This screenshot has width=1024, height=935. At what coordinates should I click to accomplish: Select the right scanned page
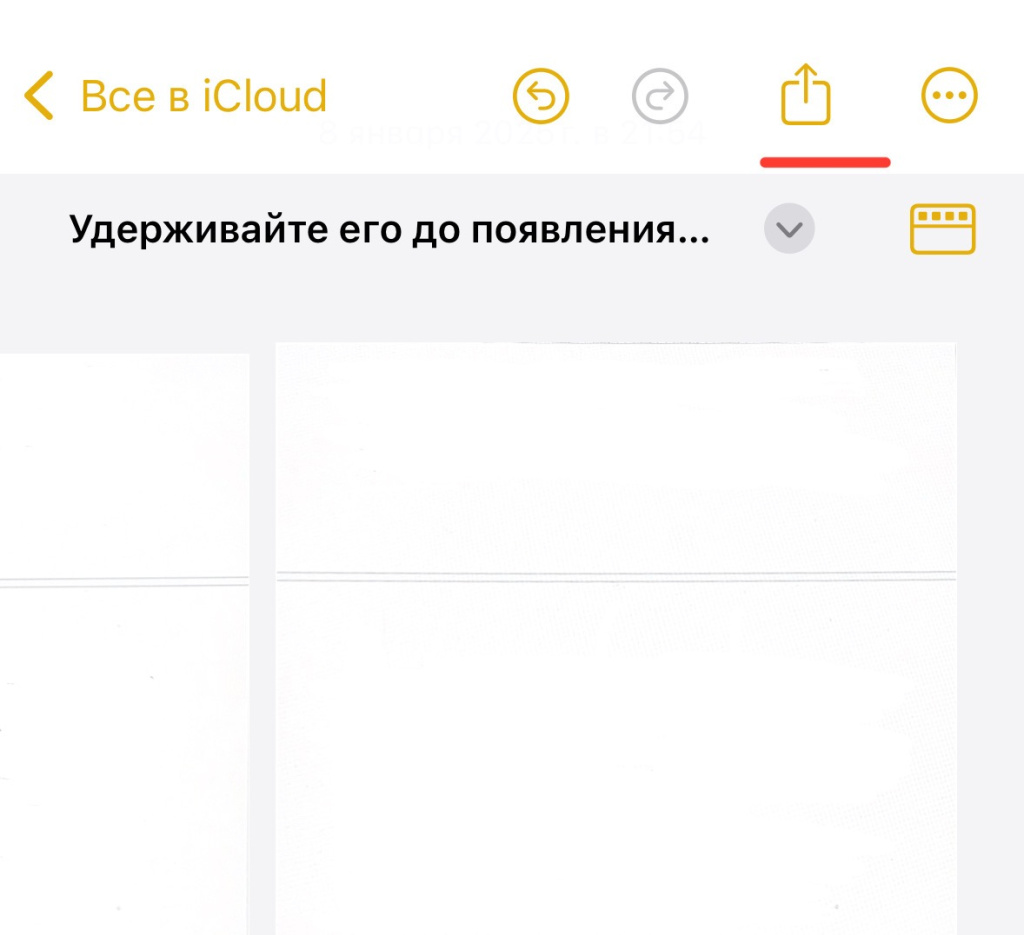[615, 640]
